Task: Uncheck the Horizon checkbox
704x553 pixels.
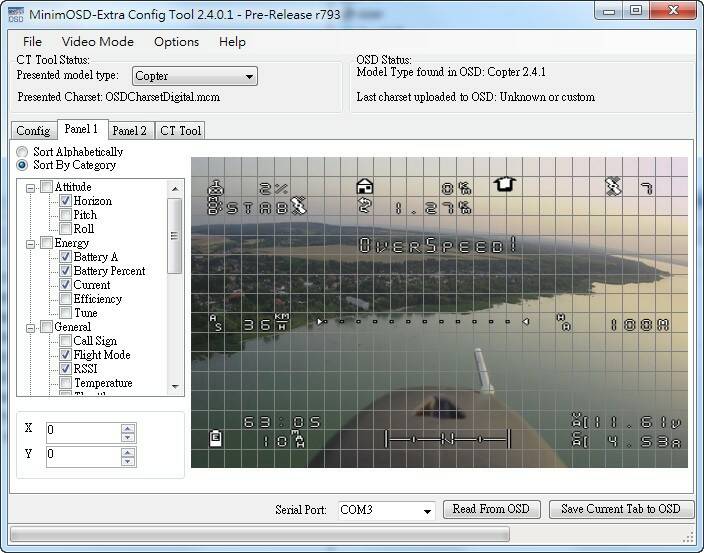Action: 65,201
